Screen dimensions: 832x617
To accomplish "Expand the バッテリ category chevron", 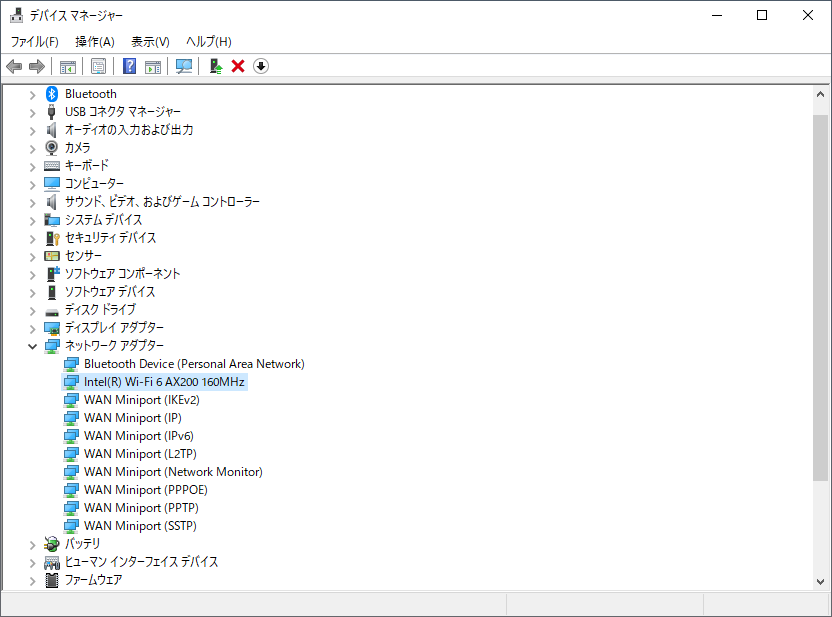I will click(x=32, y=545).
